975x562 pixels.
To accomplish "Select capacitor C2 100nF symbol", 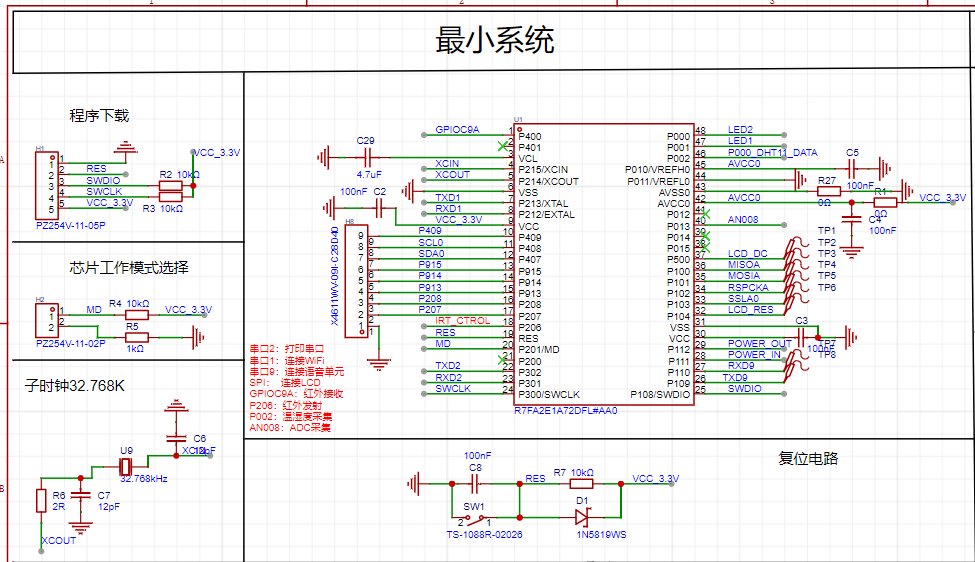I will pos(379,209).
